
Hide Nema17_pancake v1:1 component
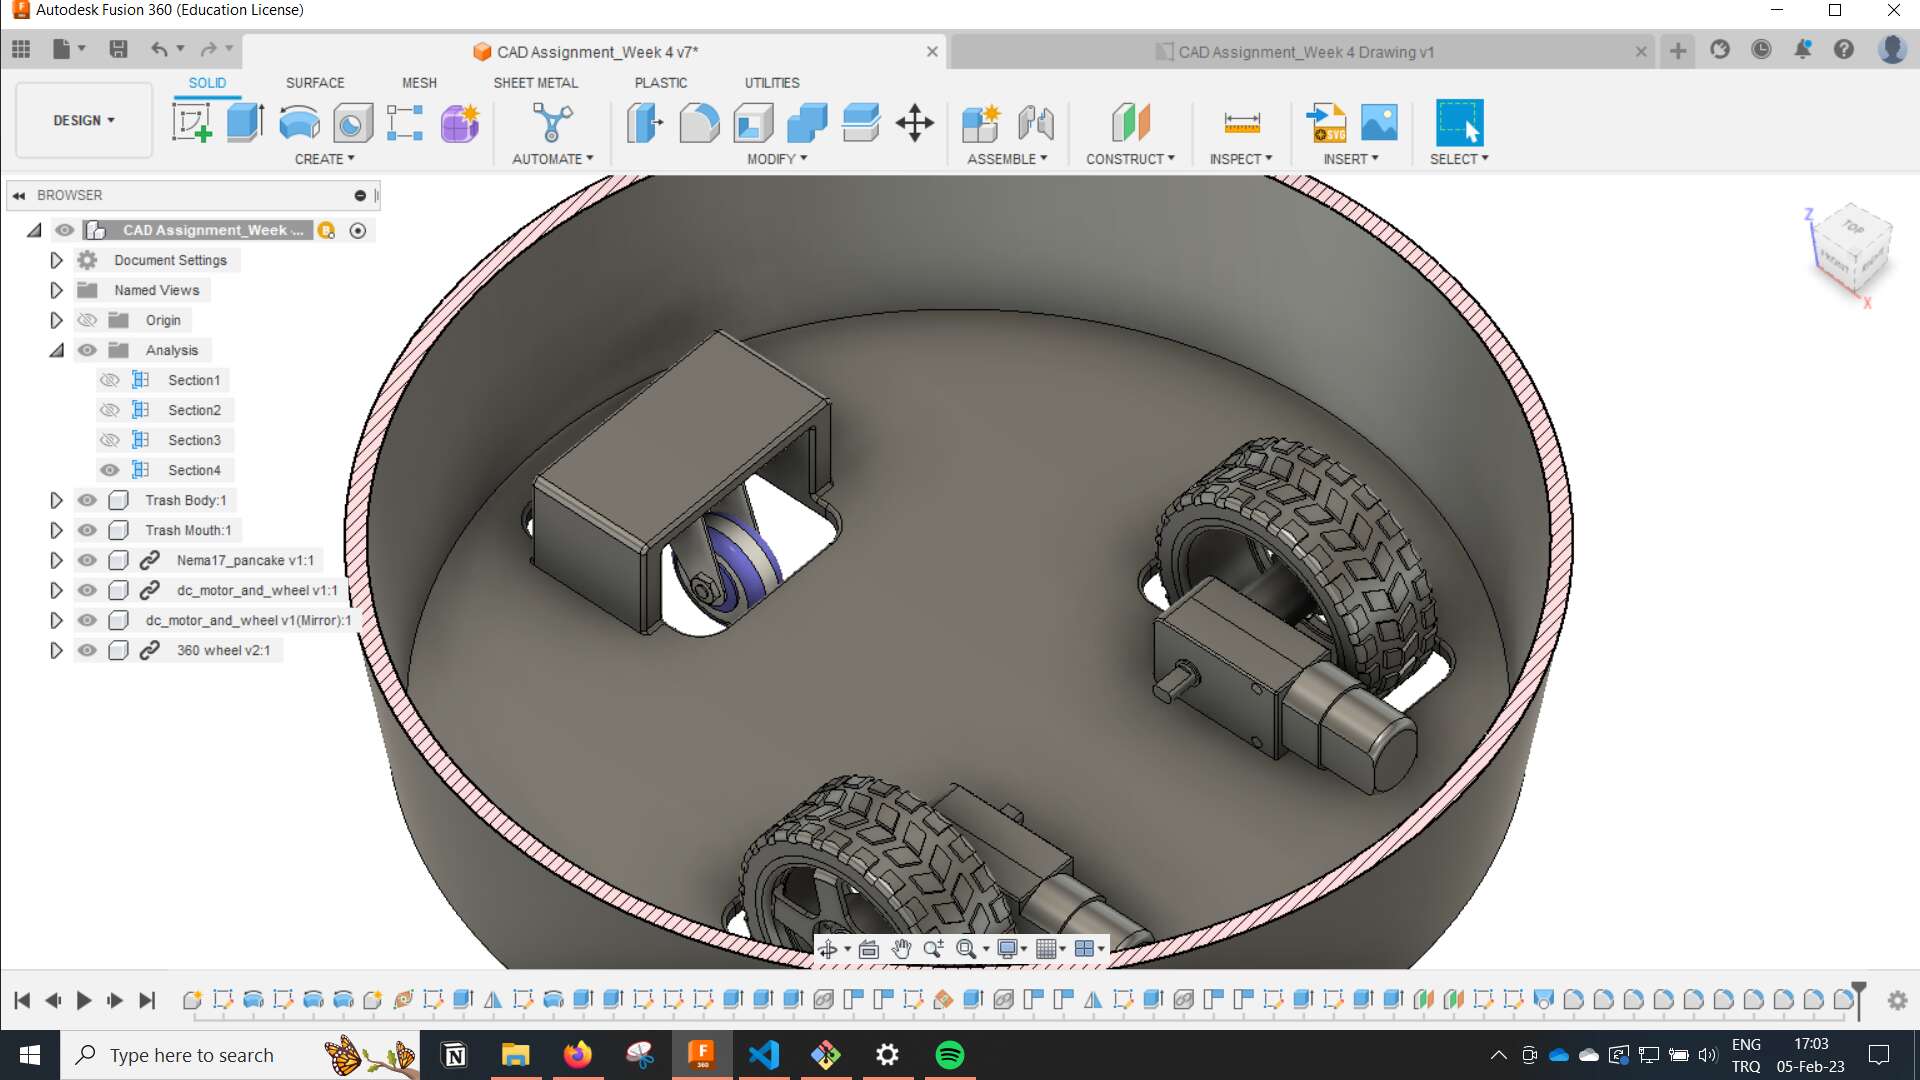[87, 560]
